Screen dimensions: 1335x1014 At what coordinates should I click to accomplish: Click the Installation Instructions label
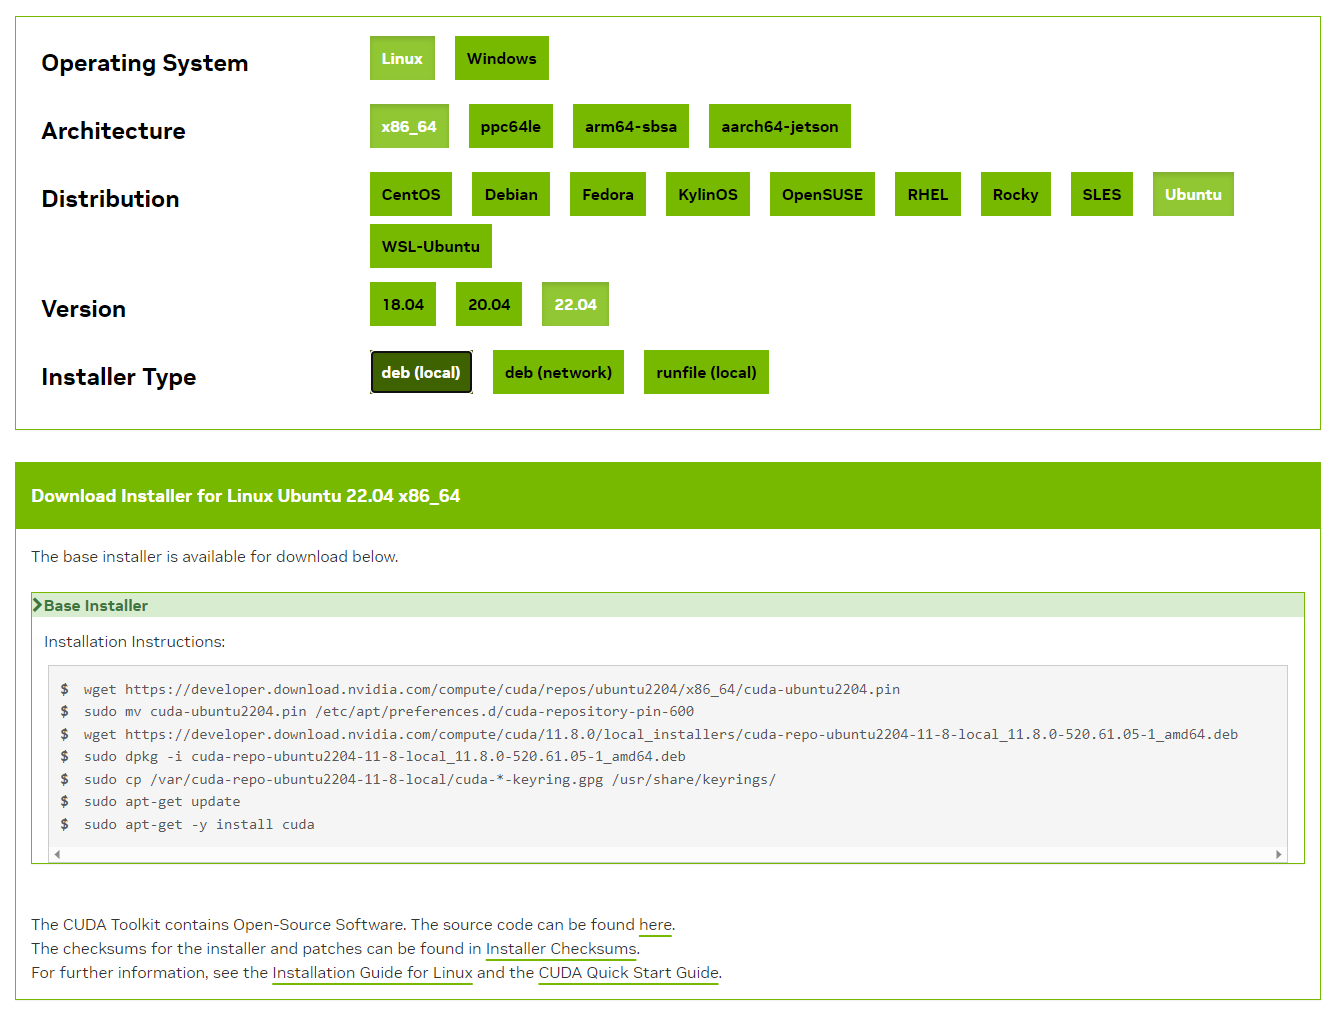135,642
